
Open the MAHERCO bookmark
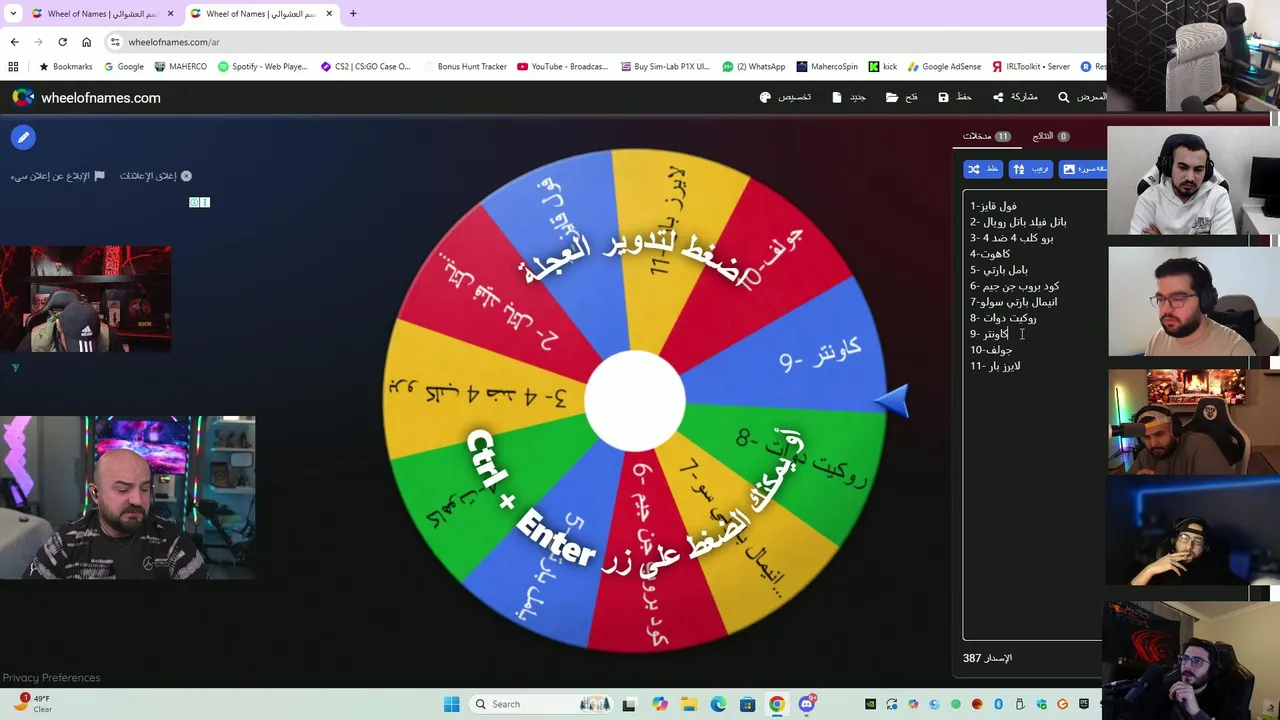(x=181, y=67)
